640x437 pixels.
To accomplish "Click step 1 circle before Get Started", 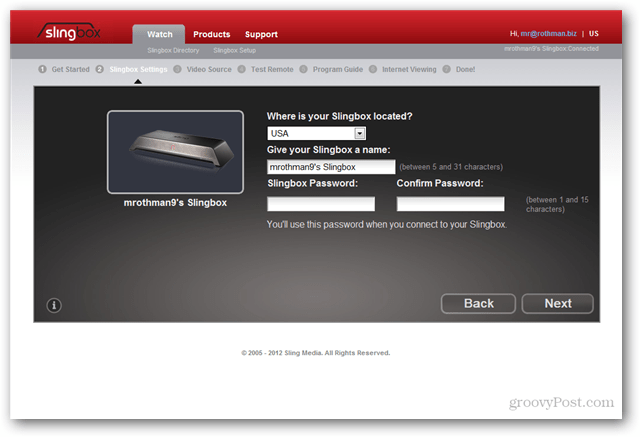I will coord(42,69).
